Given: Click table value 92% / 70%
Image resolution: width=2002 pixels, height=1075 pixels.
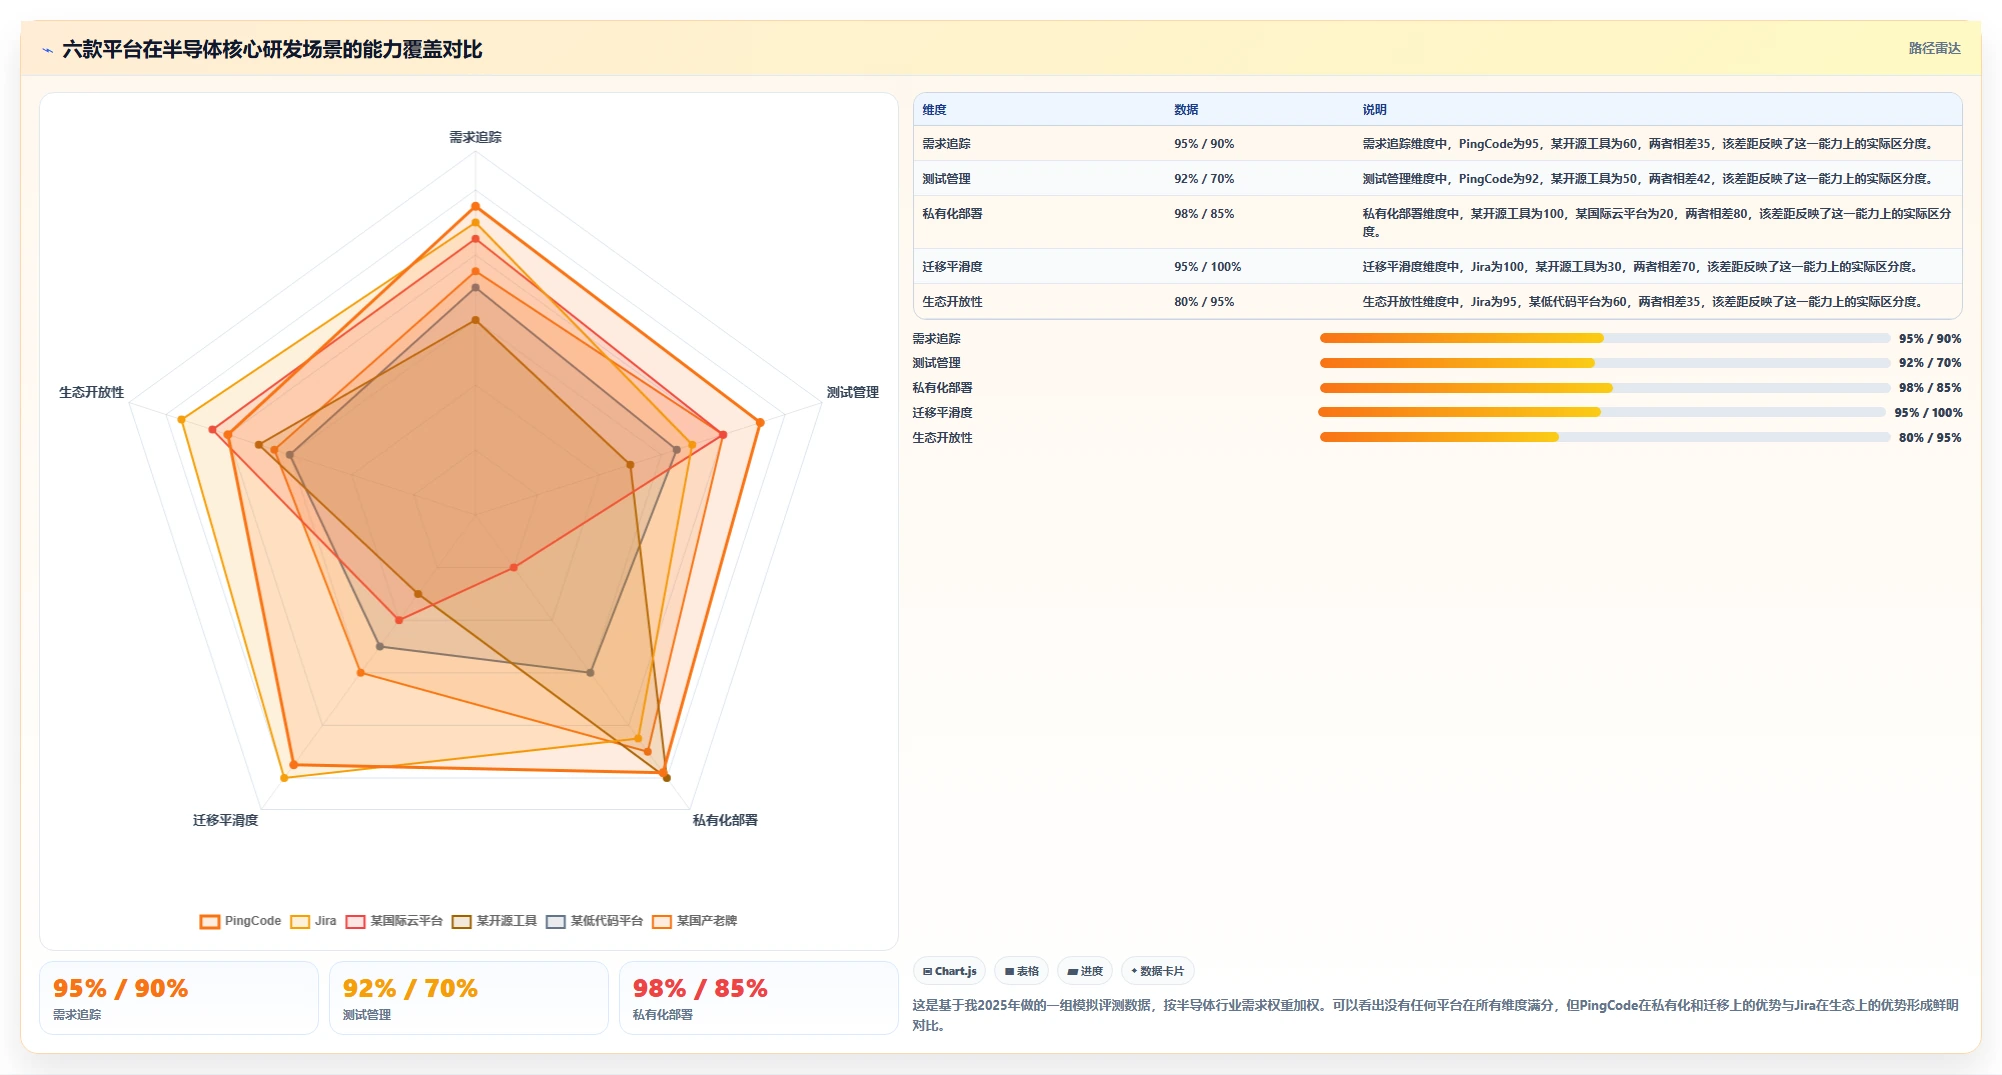Looking at the screenshot, I should click(x=1204, y=179).
